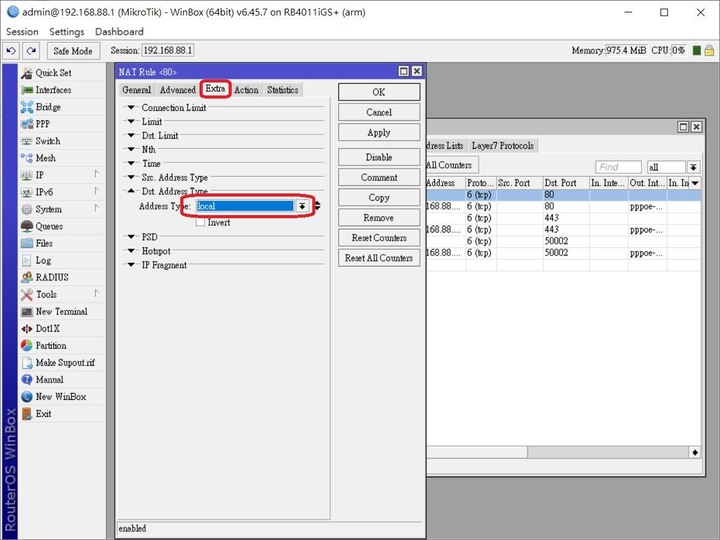
Task: Click the OK button
Action: pyautogui.click(x=379, y=92)
